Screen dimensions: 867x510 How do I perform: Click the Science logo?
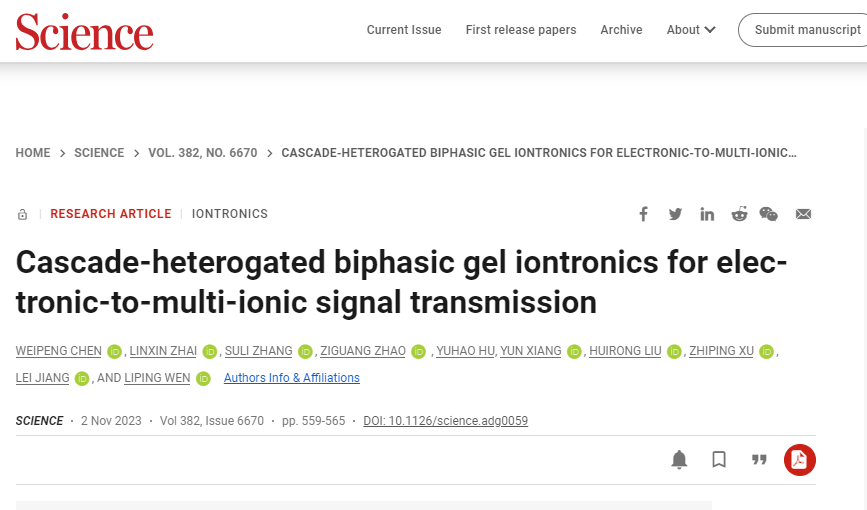click(84, 32)
